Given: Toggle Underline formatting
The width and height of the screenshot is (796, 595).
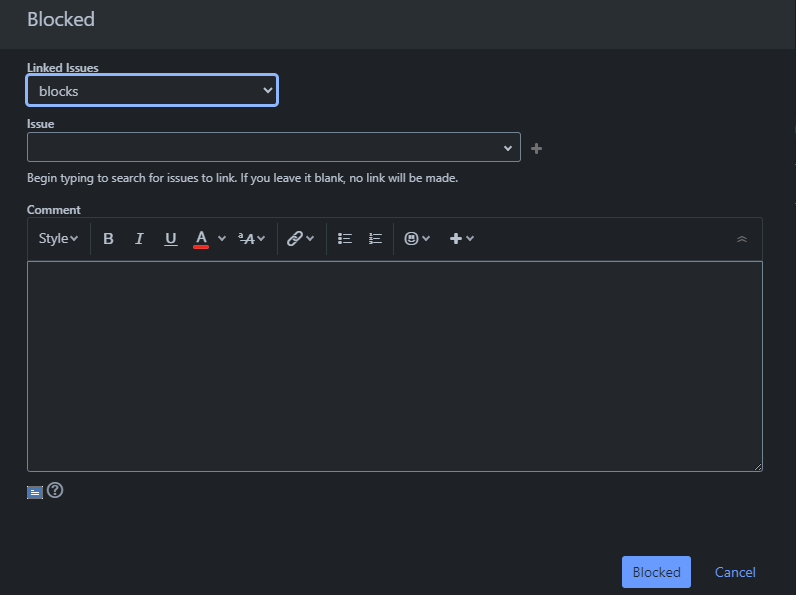Looking at the screenshot, I should 171,239.
